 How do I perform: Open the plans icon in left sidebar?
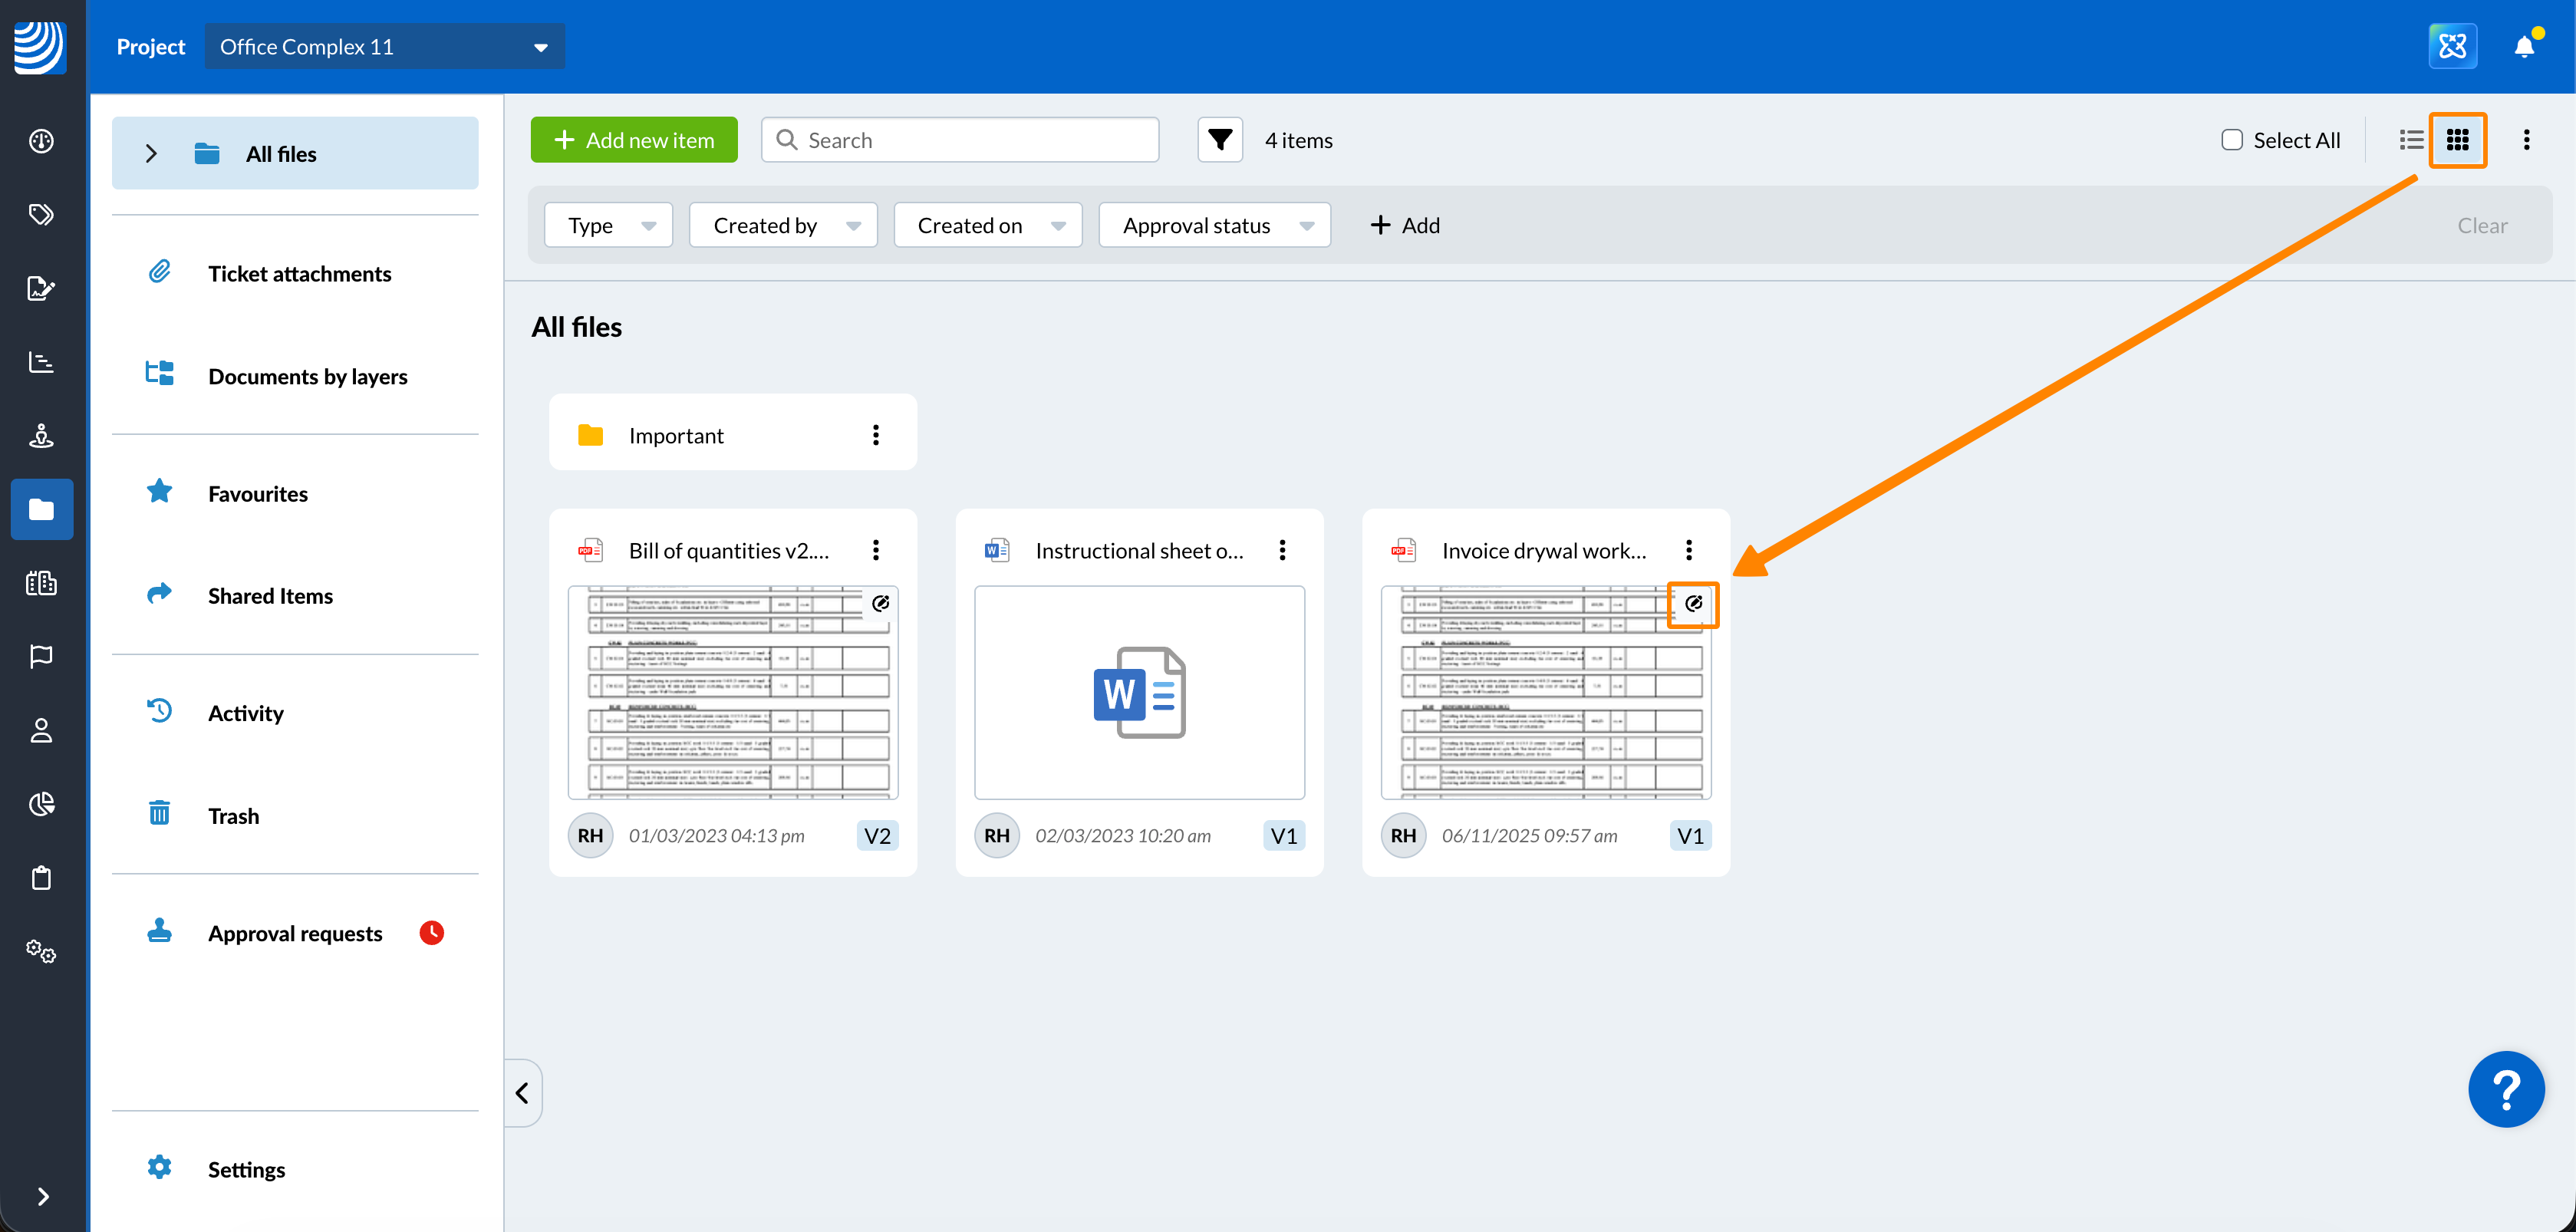41,583
